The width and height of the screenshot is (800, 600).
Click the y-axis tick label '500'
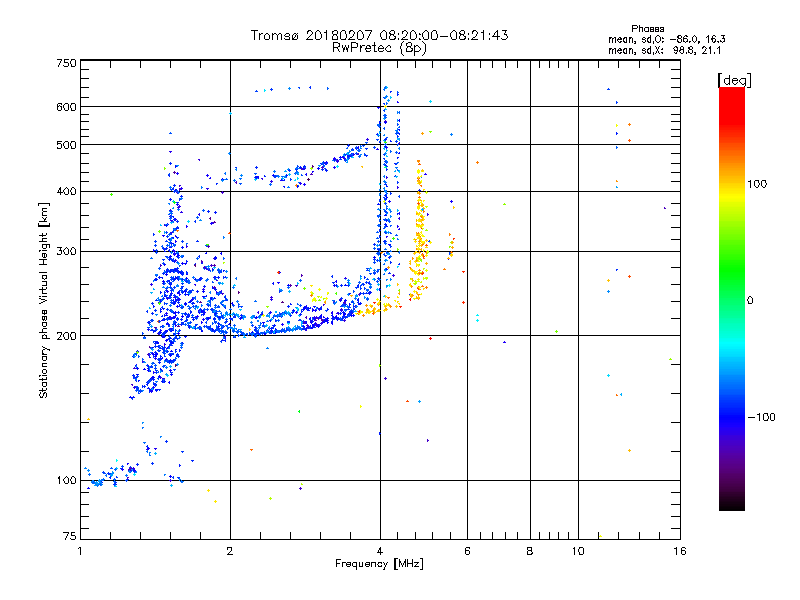coord(67,145)
